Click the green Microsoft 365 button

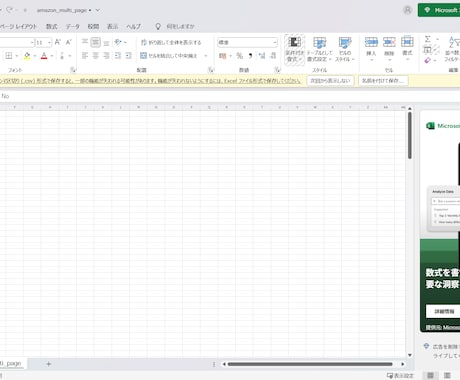(439, 10)
